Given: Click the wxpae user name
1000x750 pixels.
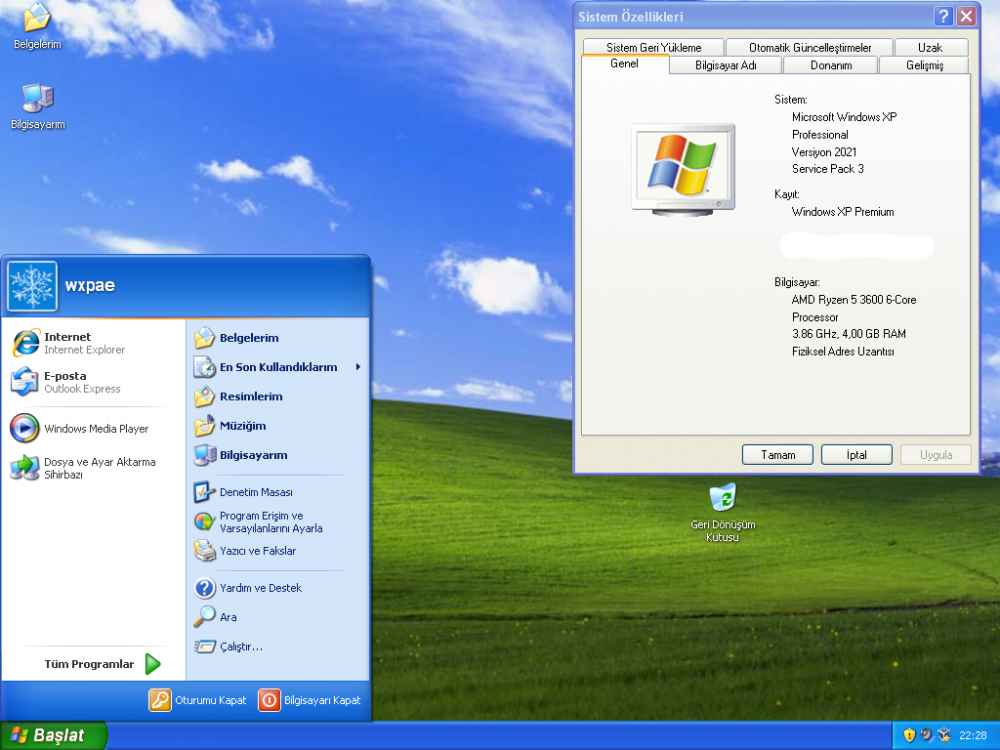Looking at the screenshot, I should (x=90, y=285).
